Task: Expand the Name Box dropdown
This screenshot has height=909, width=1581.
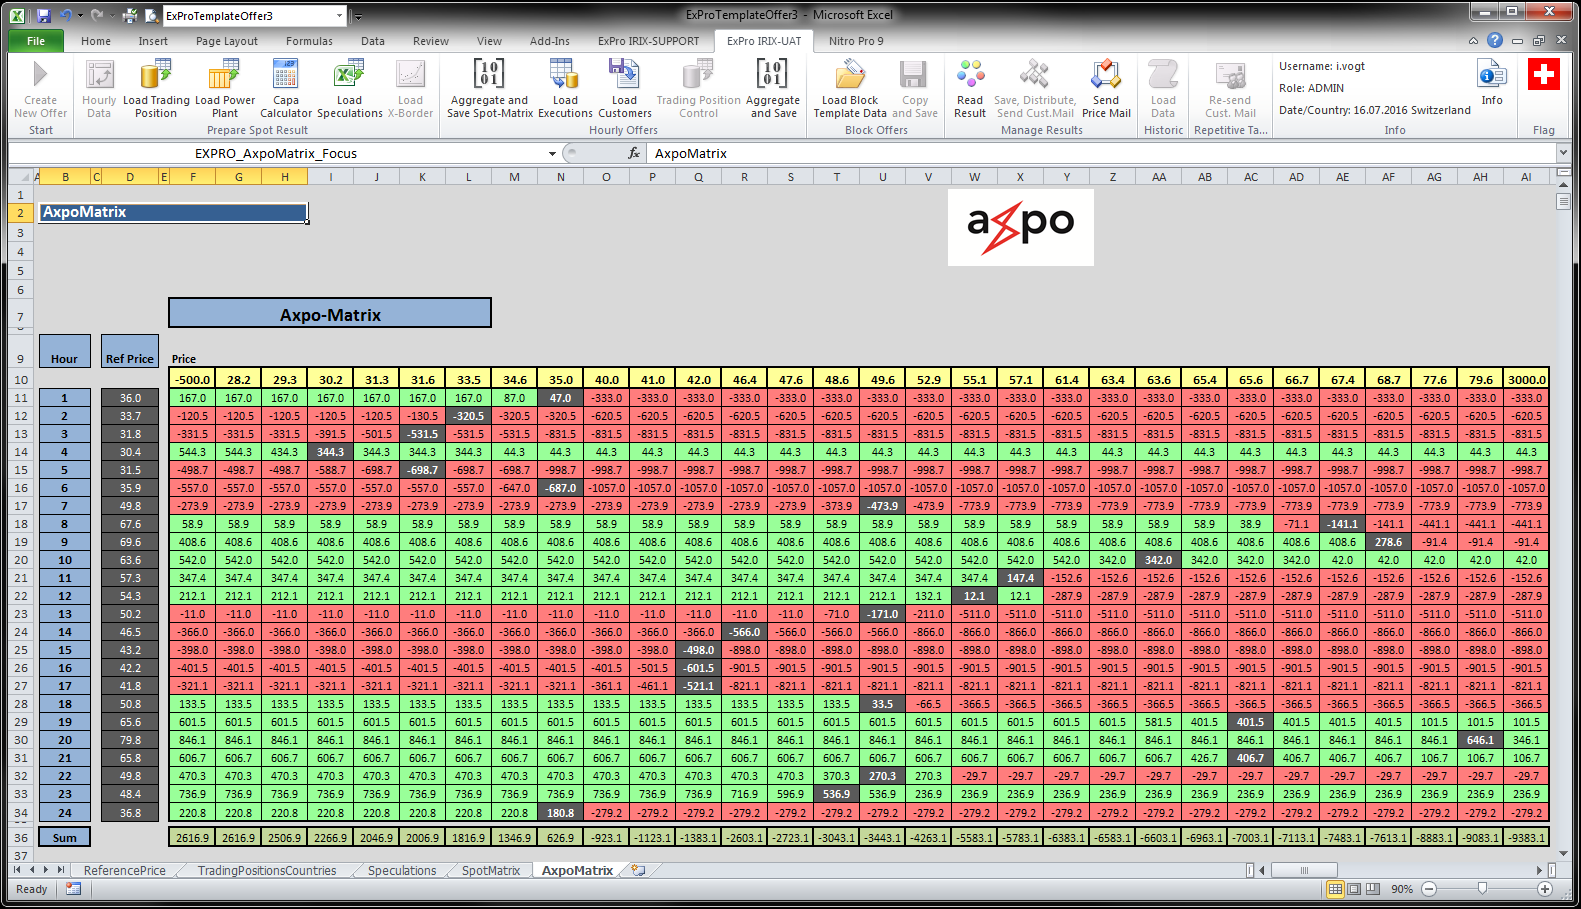Action: click(552, 154)
